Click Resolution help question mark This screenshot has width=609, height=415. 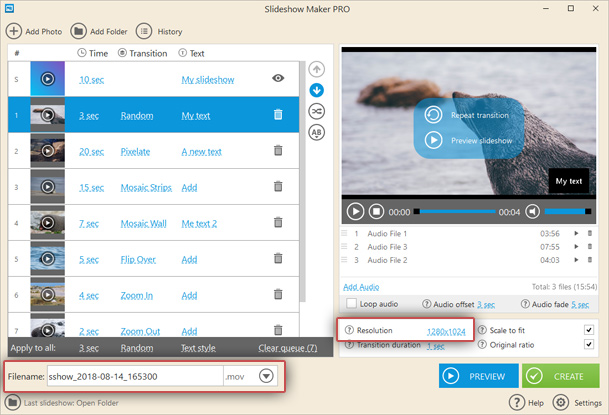(349, 330)
